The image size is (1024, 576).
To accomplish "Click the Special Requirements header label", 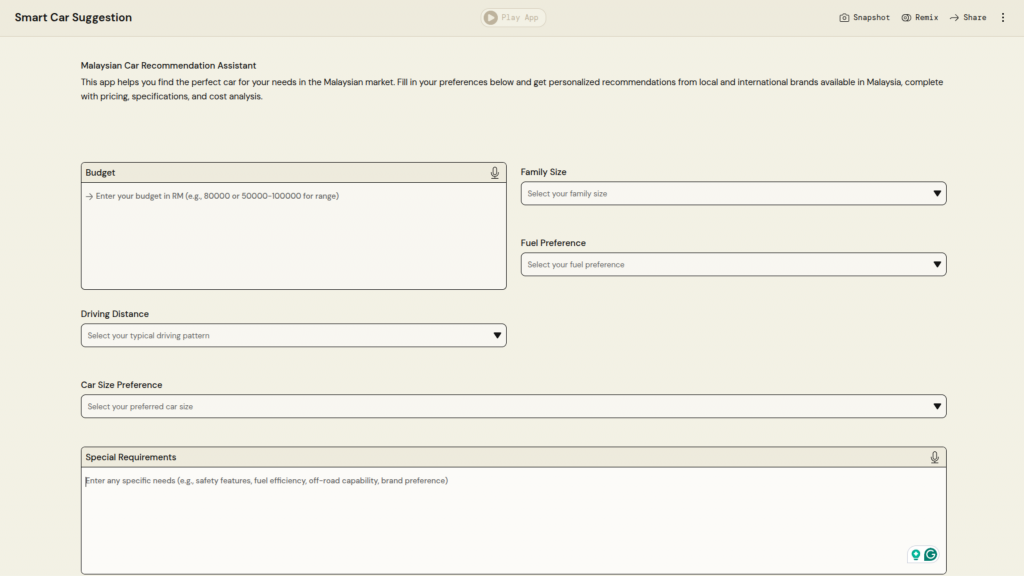I will [130, 457].
